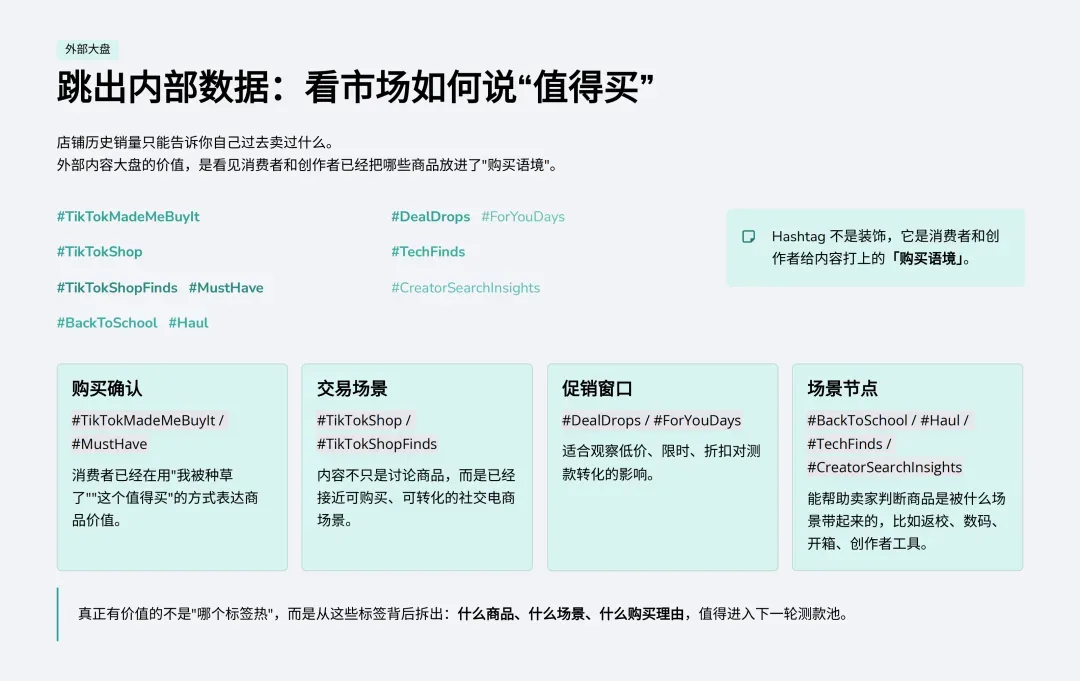Click the #BackToSchool / #Haul tags in the 场景节点 card
Viewport: 1080px width, 681px height.
889,443
